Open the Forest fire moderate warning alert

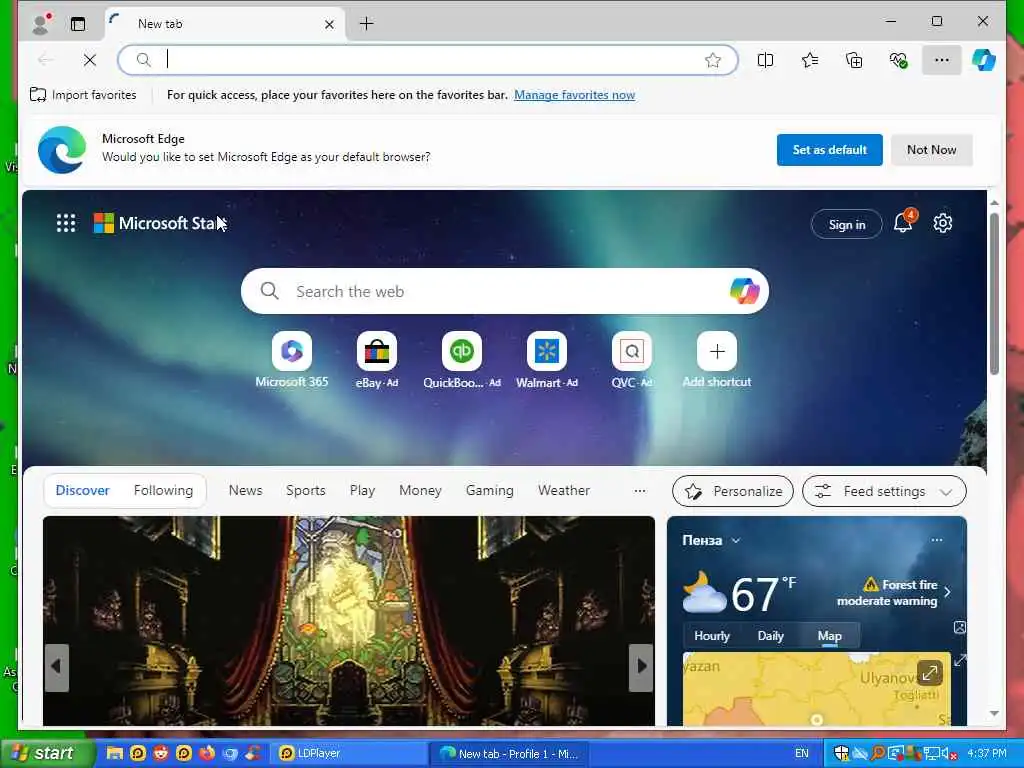(893, 593)
